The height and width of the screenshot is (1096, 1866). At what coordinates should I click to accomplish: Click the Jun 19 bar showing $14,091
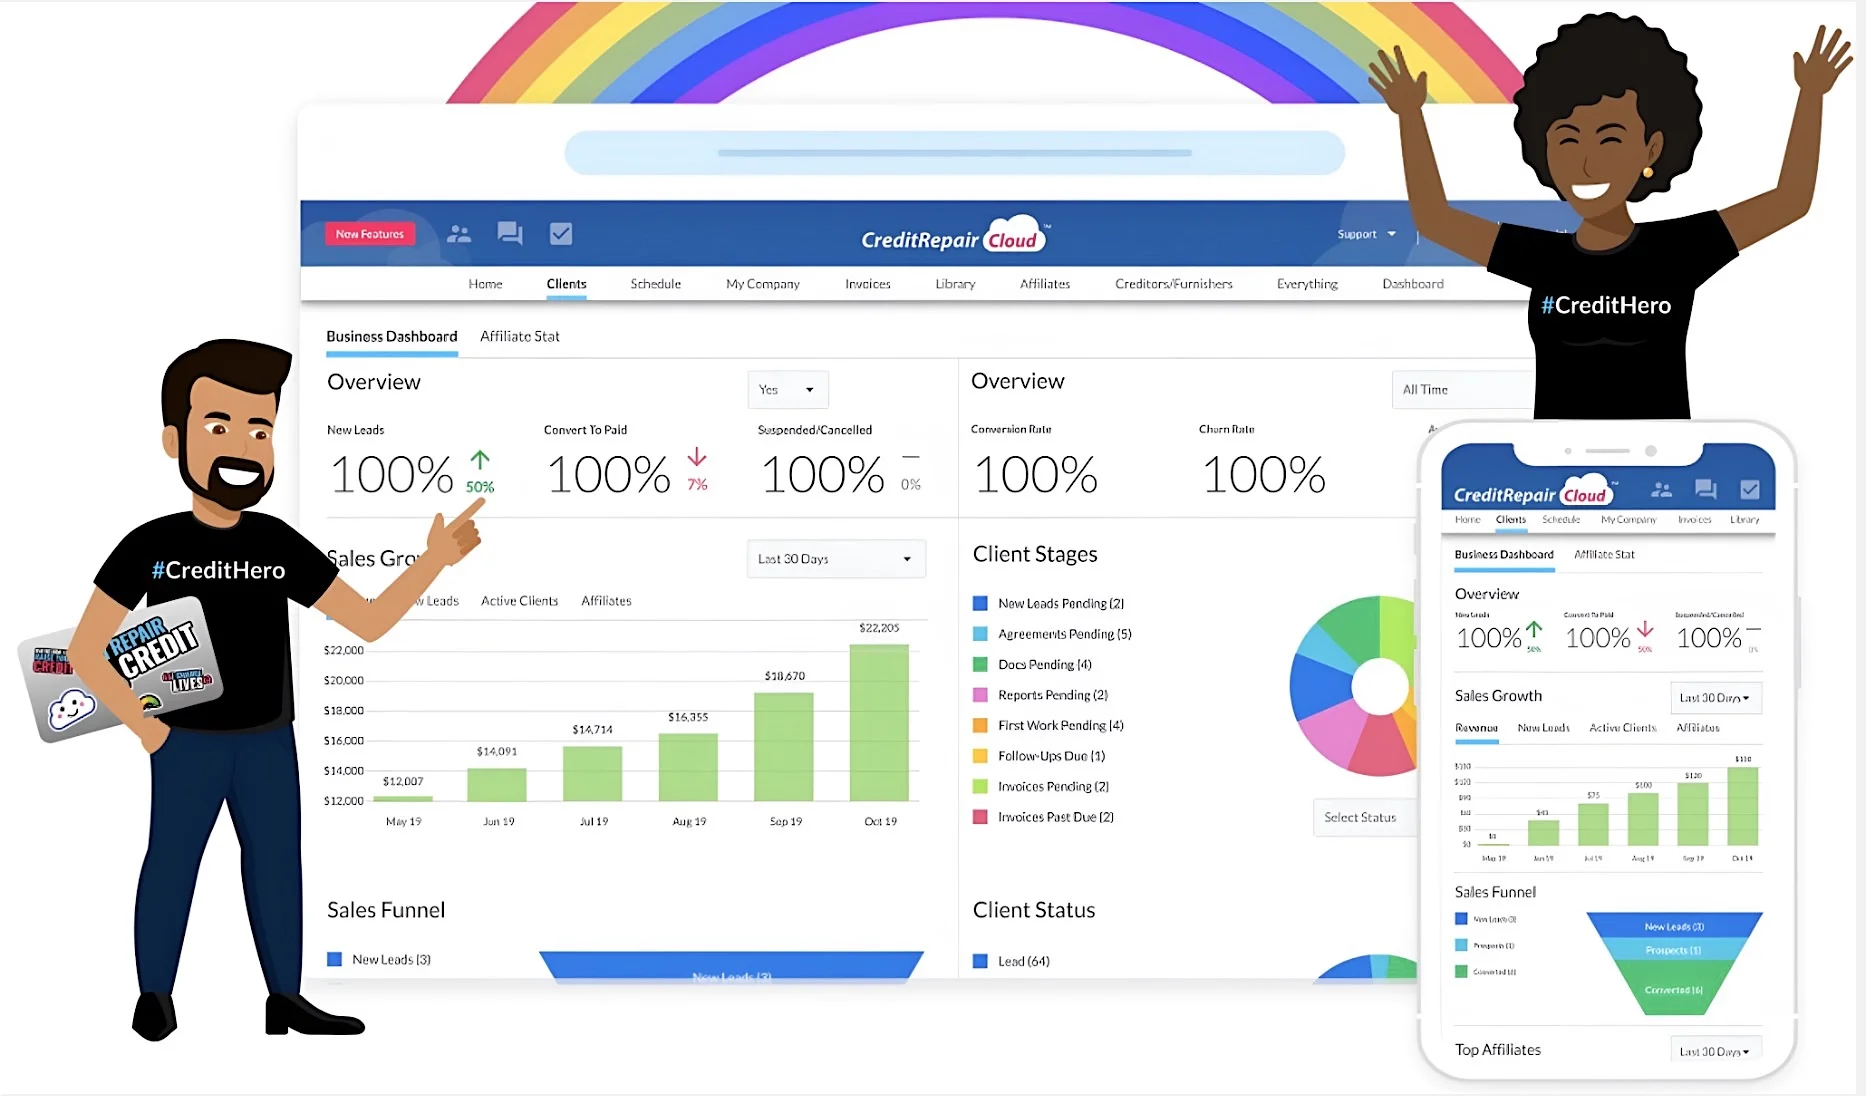click(x=497, y=784)
